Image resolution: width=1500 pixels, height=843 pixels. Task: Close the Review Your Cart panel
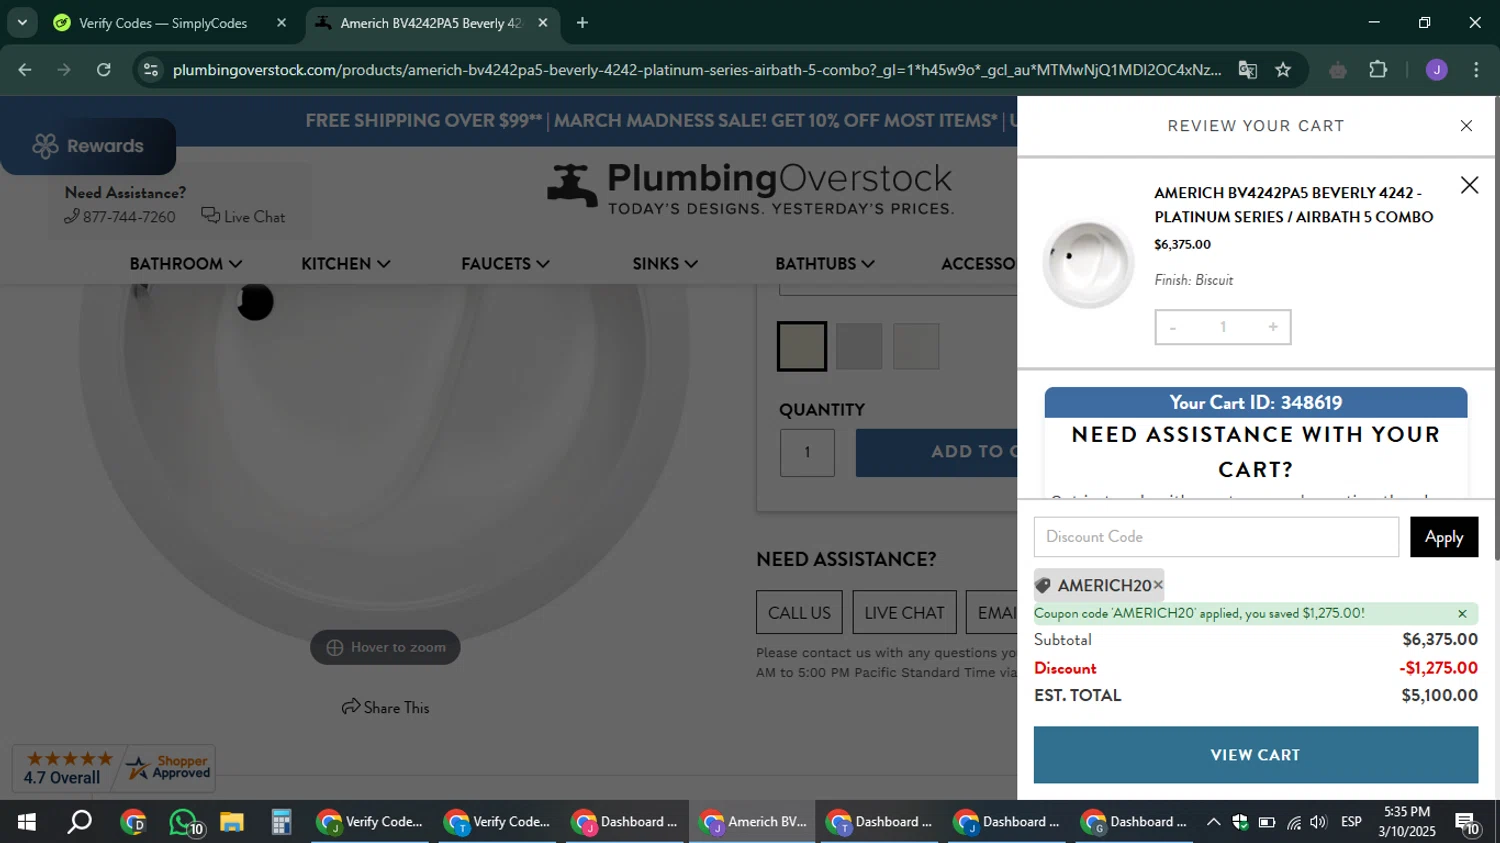click(1466, 126)
